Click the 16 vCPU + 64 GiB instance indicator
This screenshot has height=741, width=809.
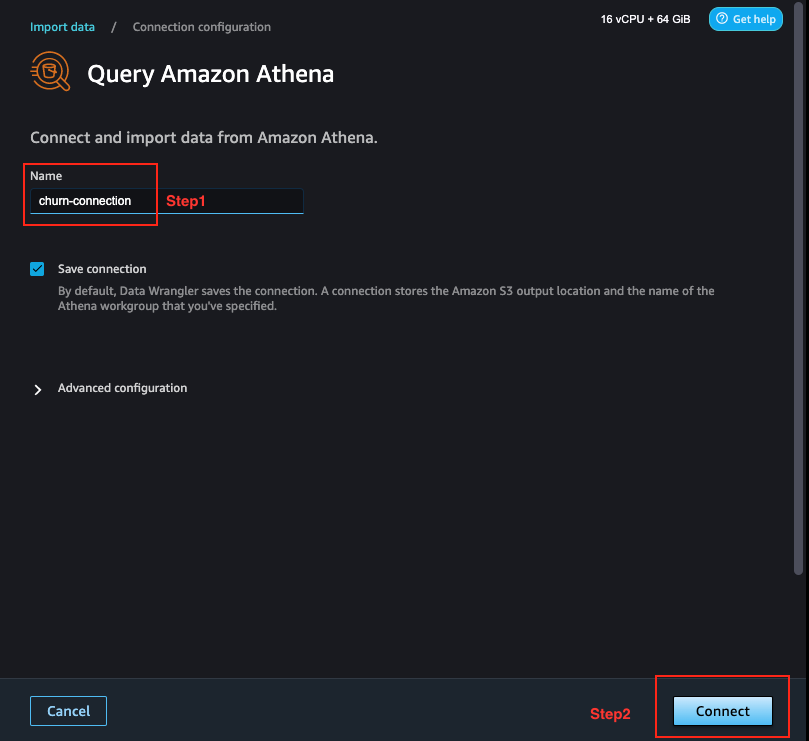[x=645, y=19]
